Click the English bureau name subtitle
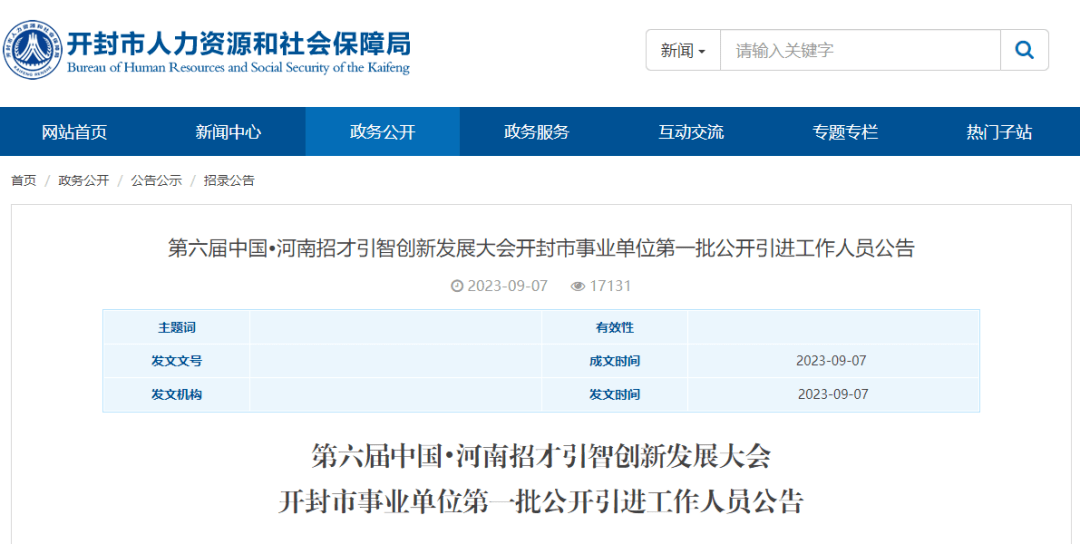This screenshot has width=1080, height=544. (x=238, y=67)
